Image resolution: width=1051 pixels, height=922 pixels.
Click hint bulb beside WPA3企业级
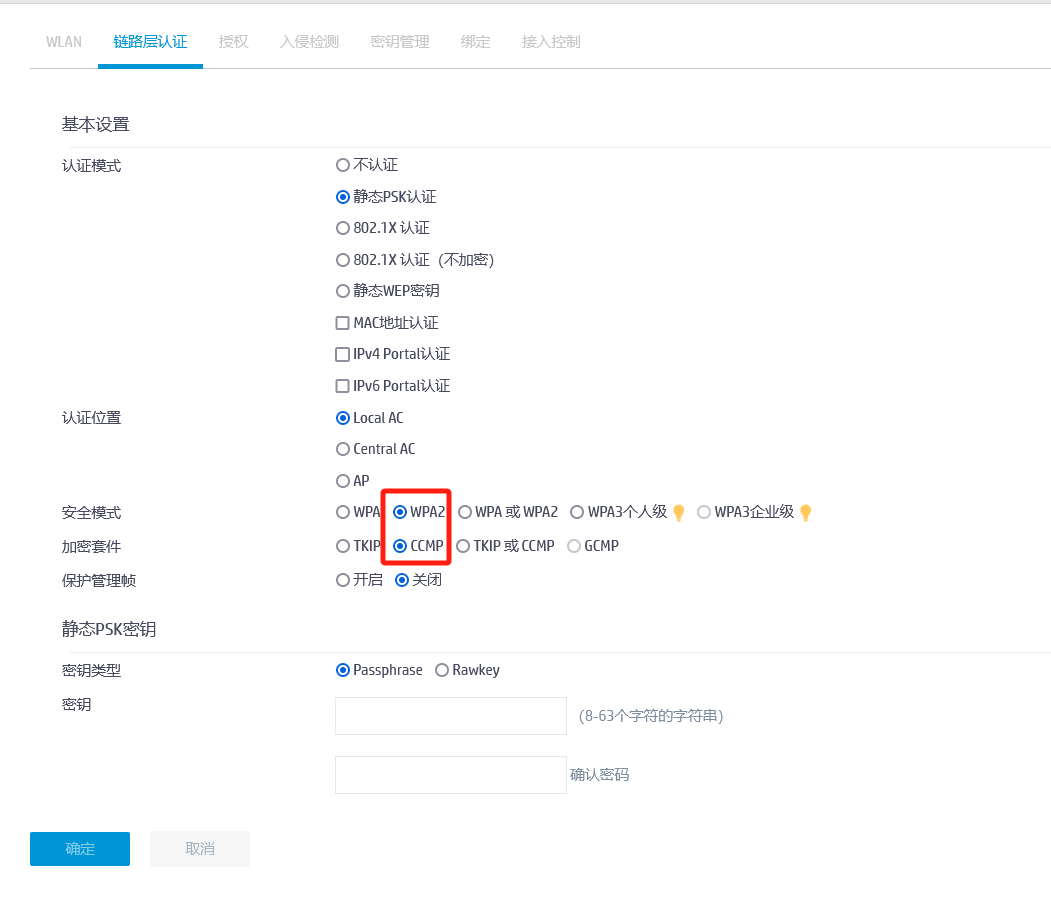pos(806,513)
